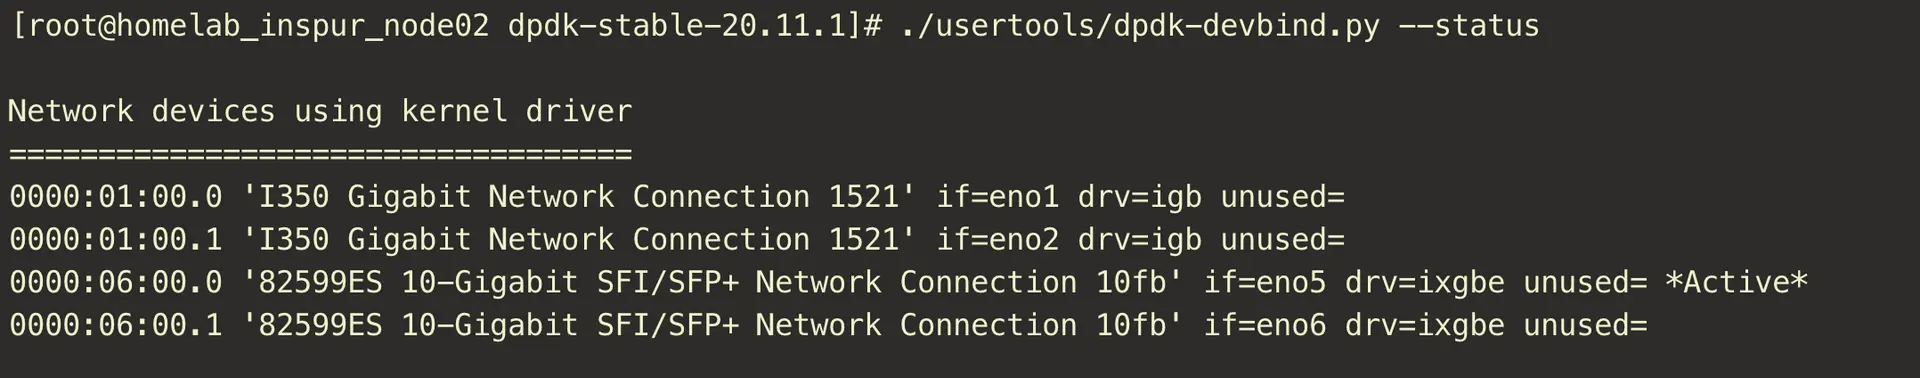Click the shell prompt root@homelab_inspur_node02
Screen dimensions: 1920x378
pyautogui.click(x=258, y=26)
